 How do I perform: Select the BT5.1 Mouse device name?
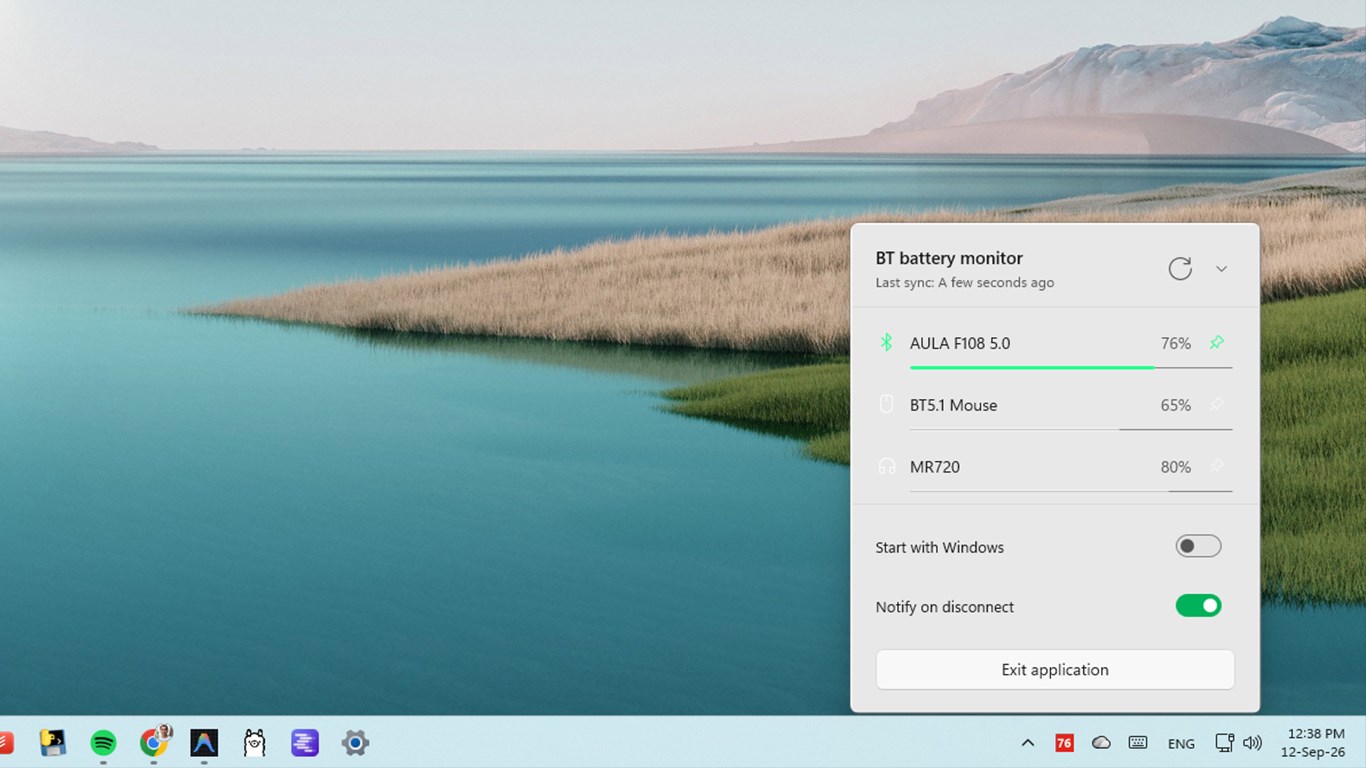pyautogui.click(x=953, y=405)
